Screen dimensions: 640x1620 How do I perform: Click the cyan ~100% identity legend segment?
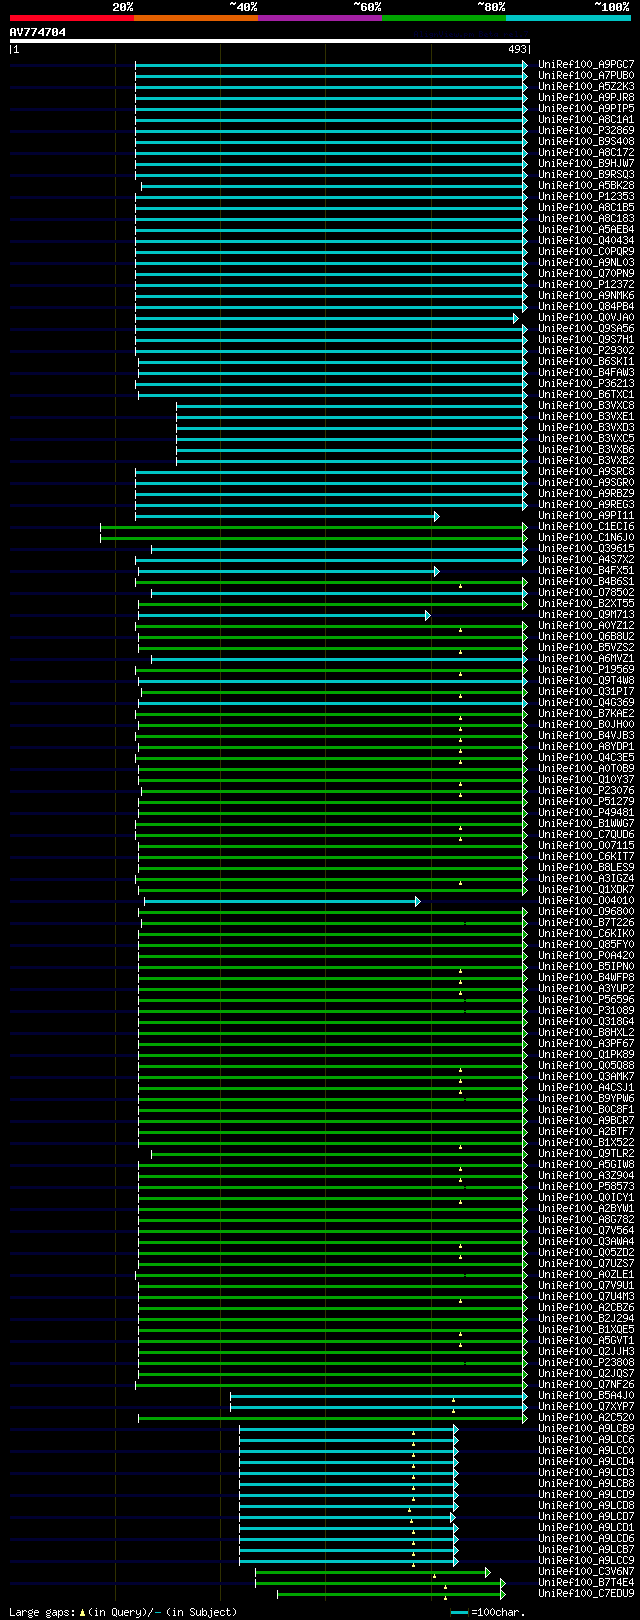pyautogui.click(x=567, y=18)
